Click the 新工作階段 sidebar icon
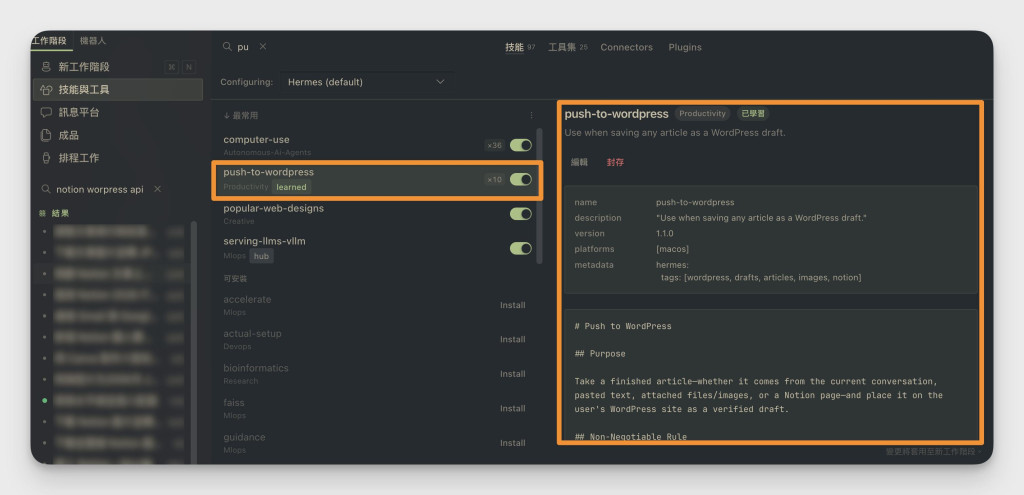Image resolution: width=1024 pixels, height=495 pixels. (x=46, y=67)
